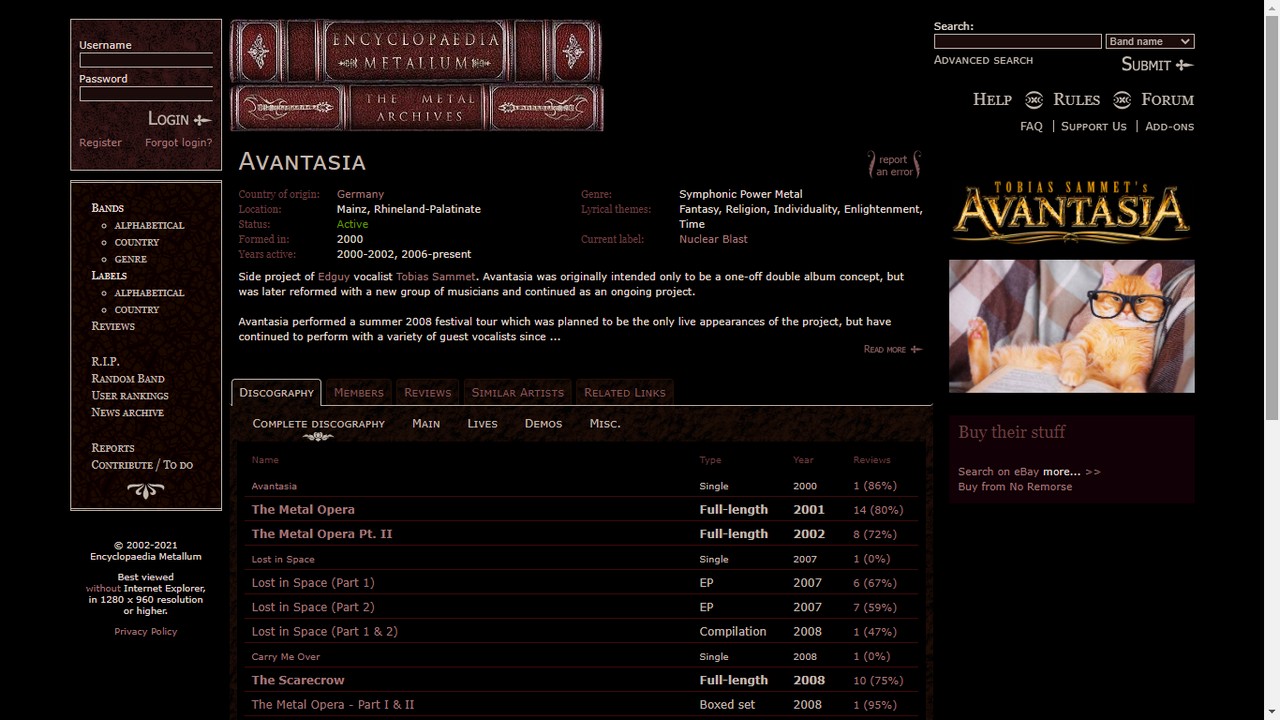Open the Tobias Sammet artist link
The image size is (1280, 720).
[x=436, y=276]
